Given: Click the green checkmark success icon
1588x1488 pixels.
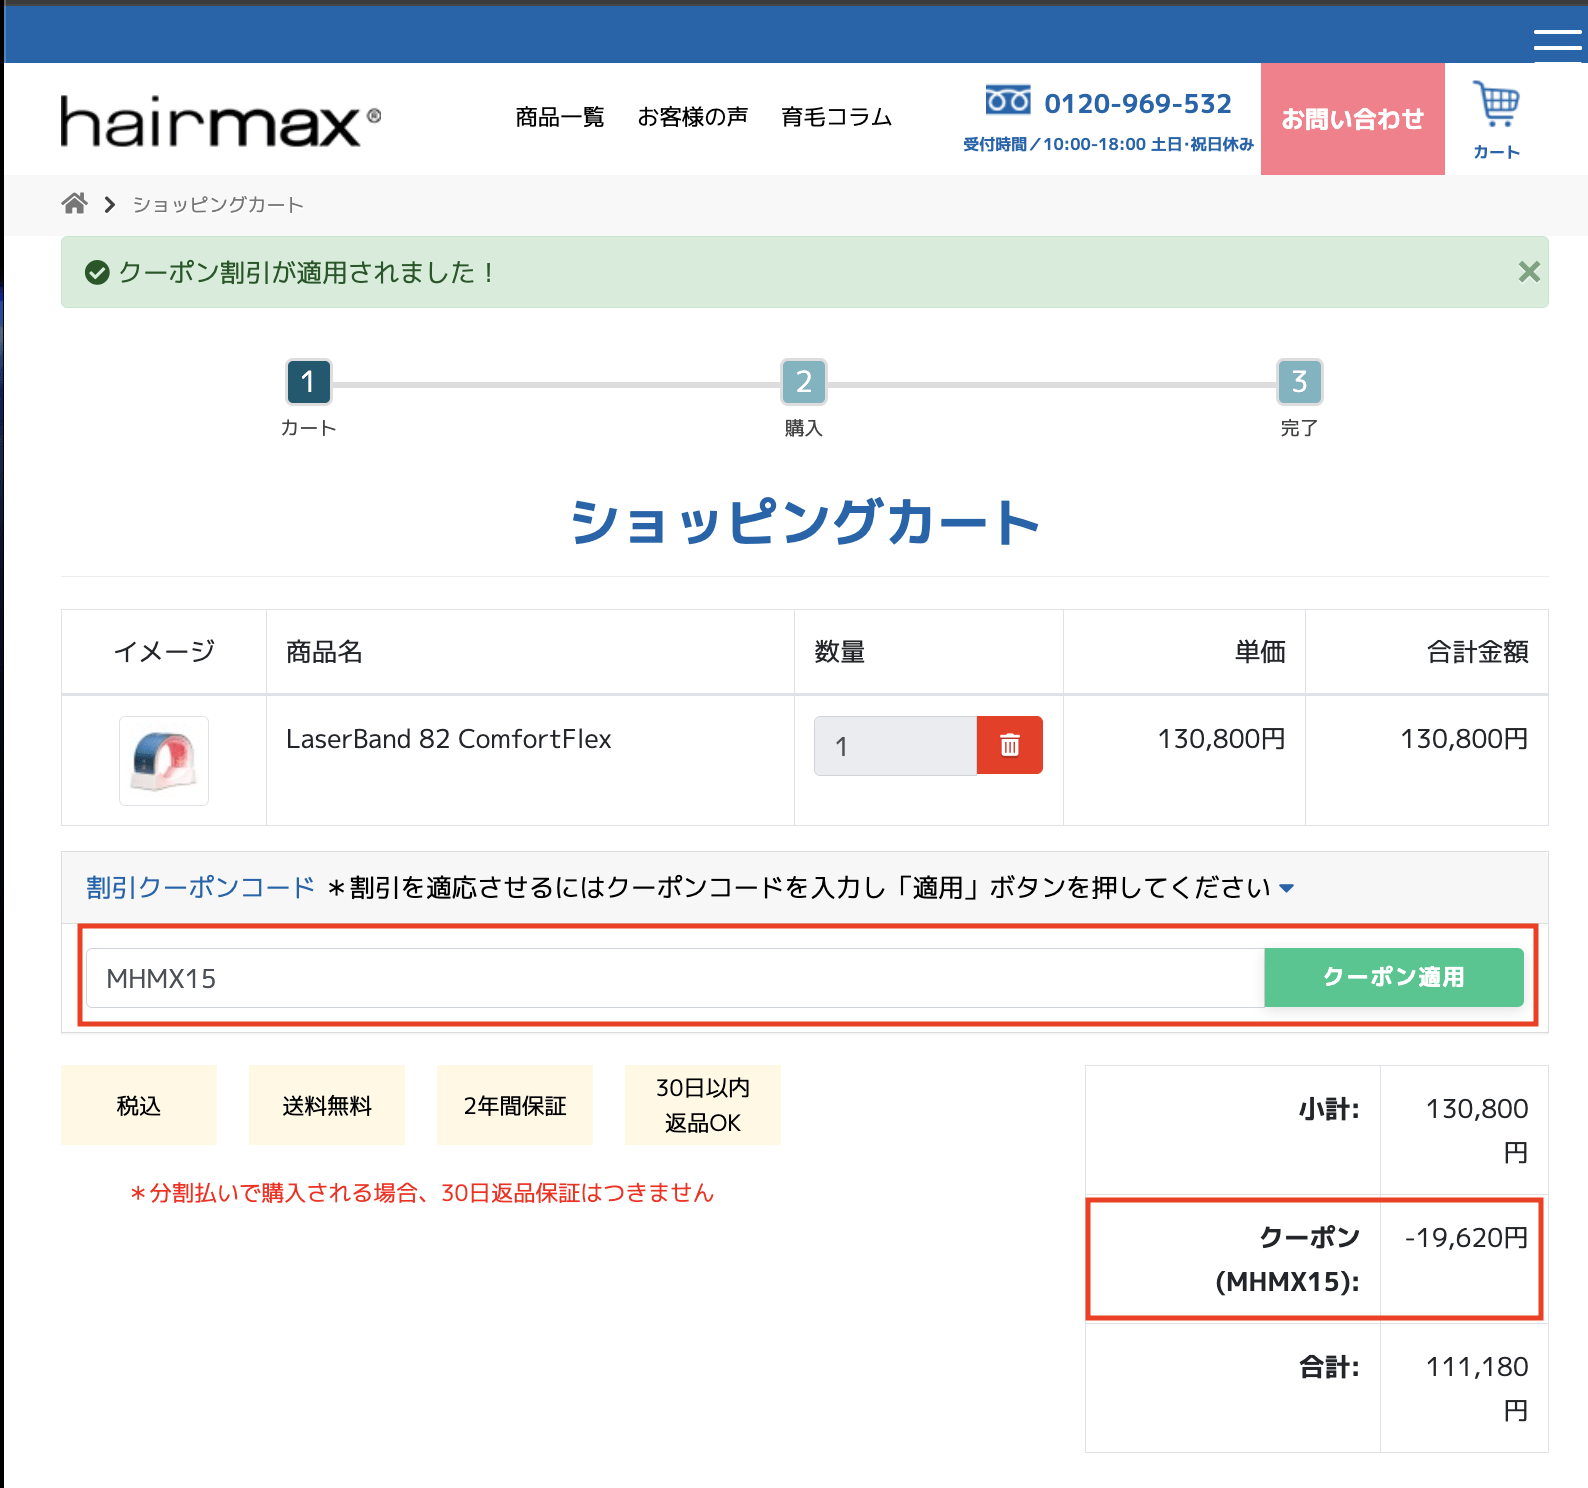Looking at the screenshot, I should (97, 272).
